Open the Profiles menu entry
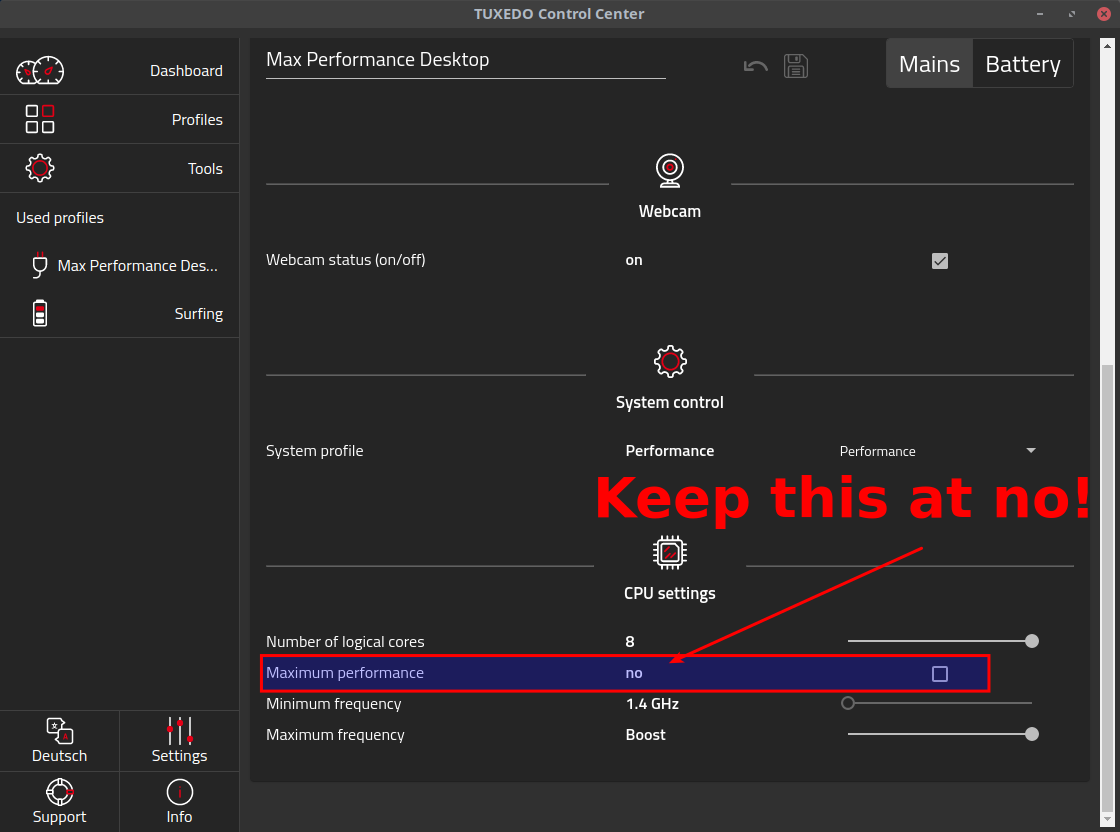Screen dimensions: 1120x832 point(119,119)
